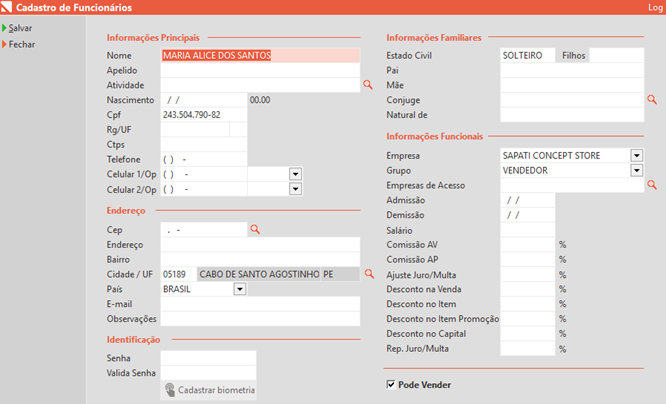This screenshot has width=666, height=404.
Task: Click the Cep lookup magnifier icon
Action: 255,229
